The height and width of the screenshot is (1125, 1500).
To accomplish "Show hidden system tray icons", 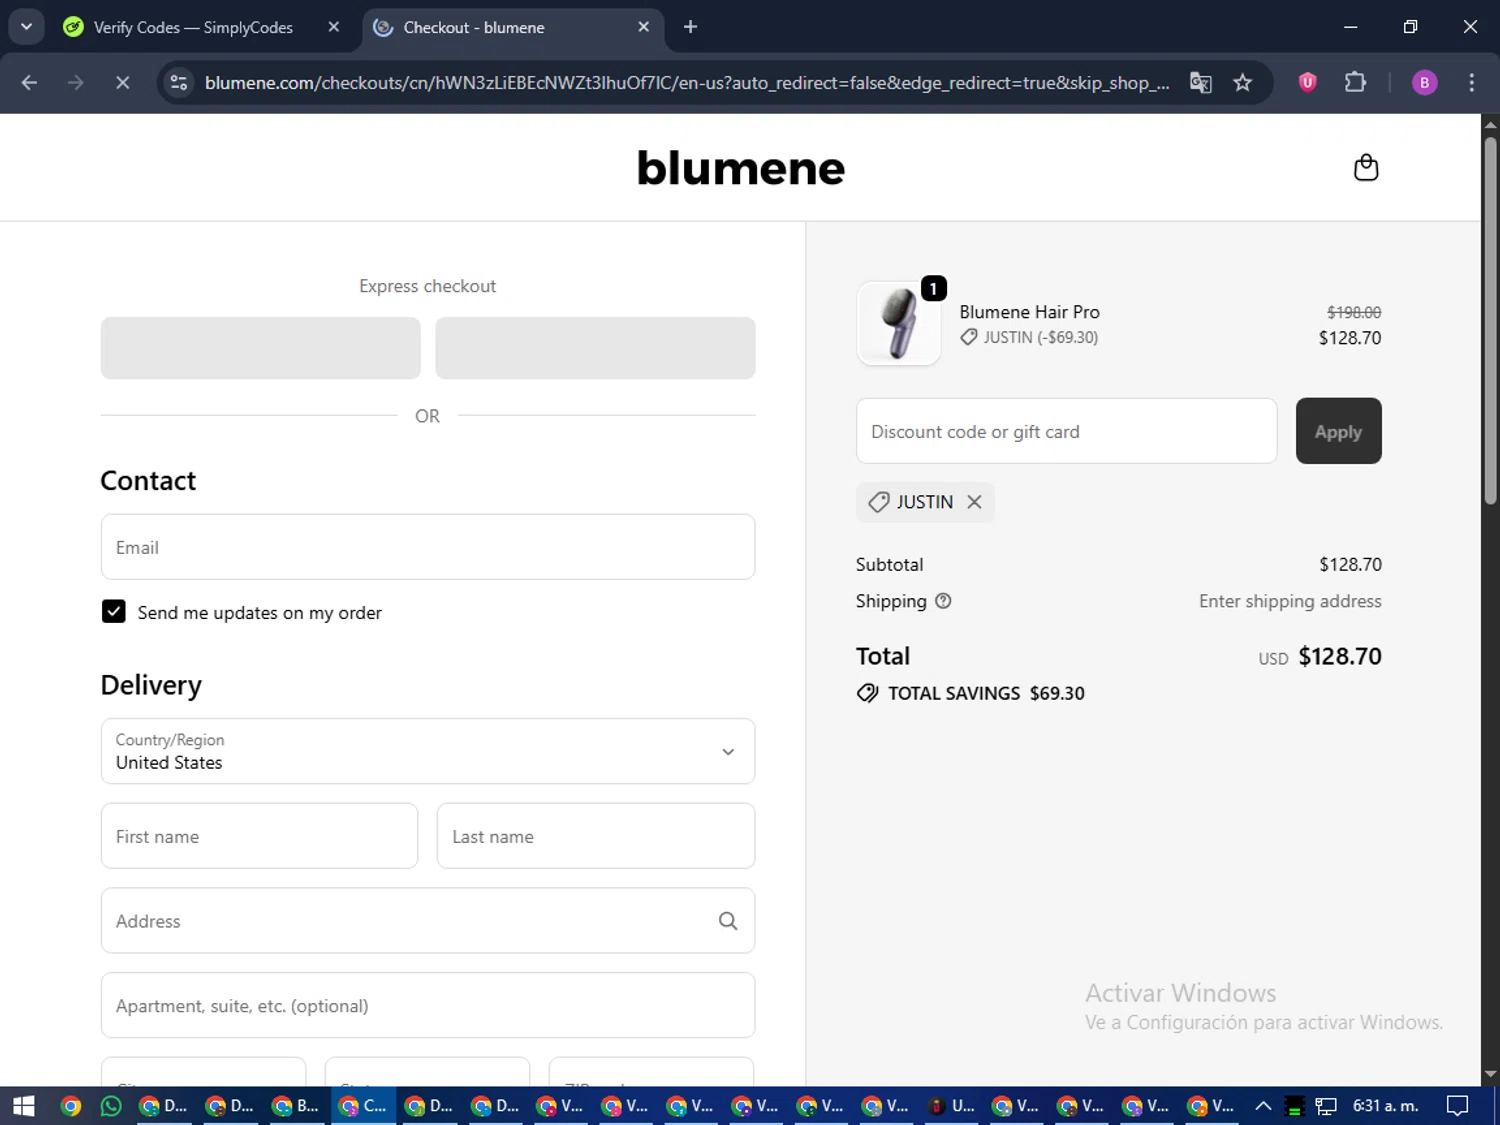I will 1263,1106.
